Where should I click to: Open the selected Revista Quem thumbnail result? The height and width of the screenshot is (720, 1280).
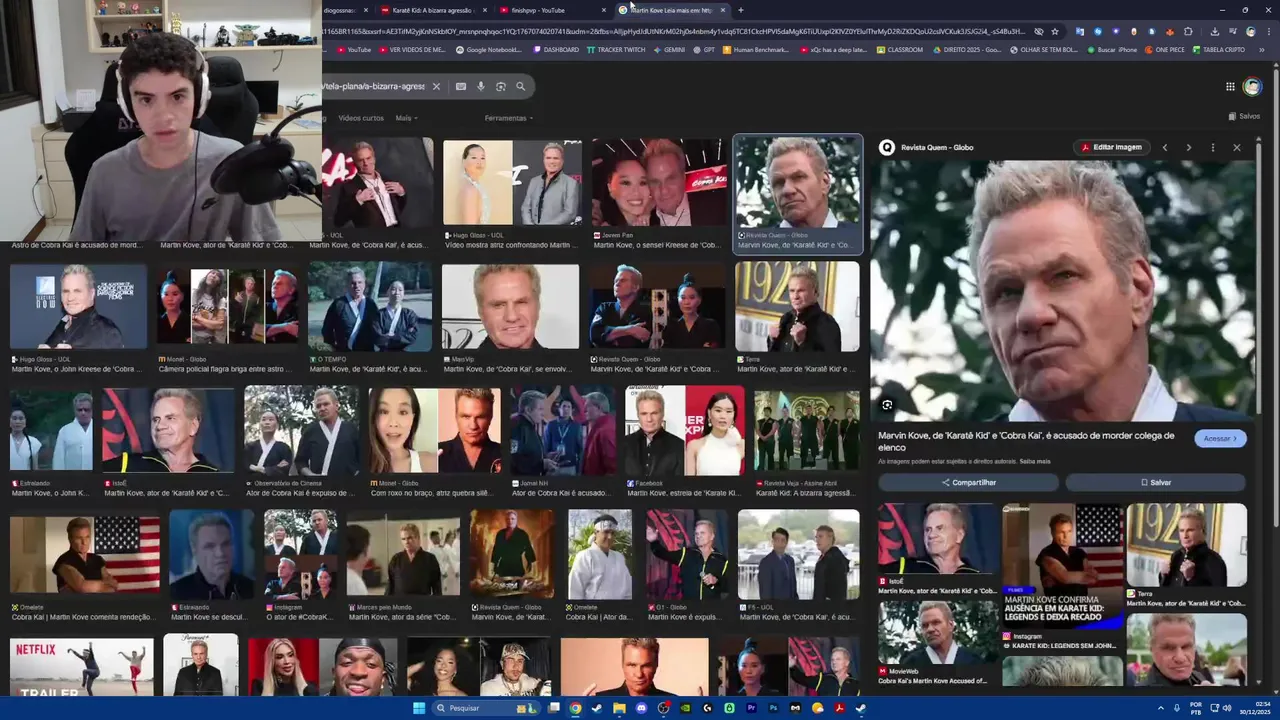pos(798,194)
